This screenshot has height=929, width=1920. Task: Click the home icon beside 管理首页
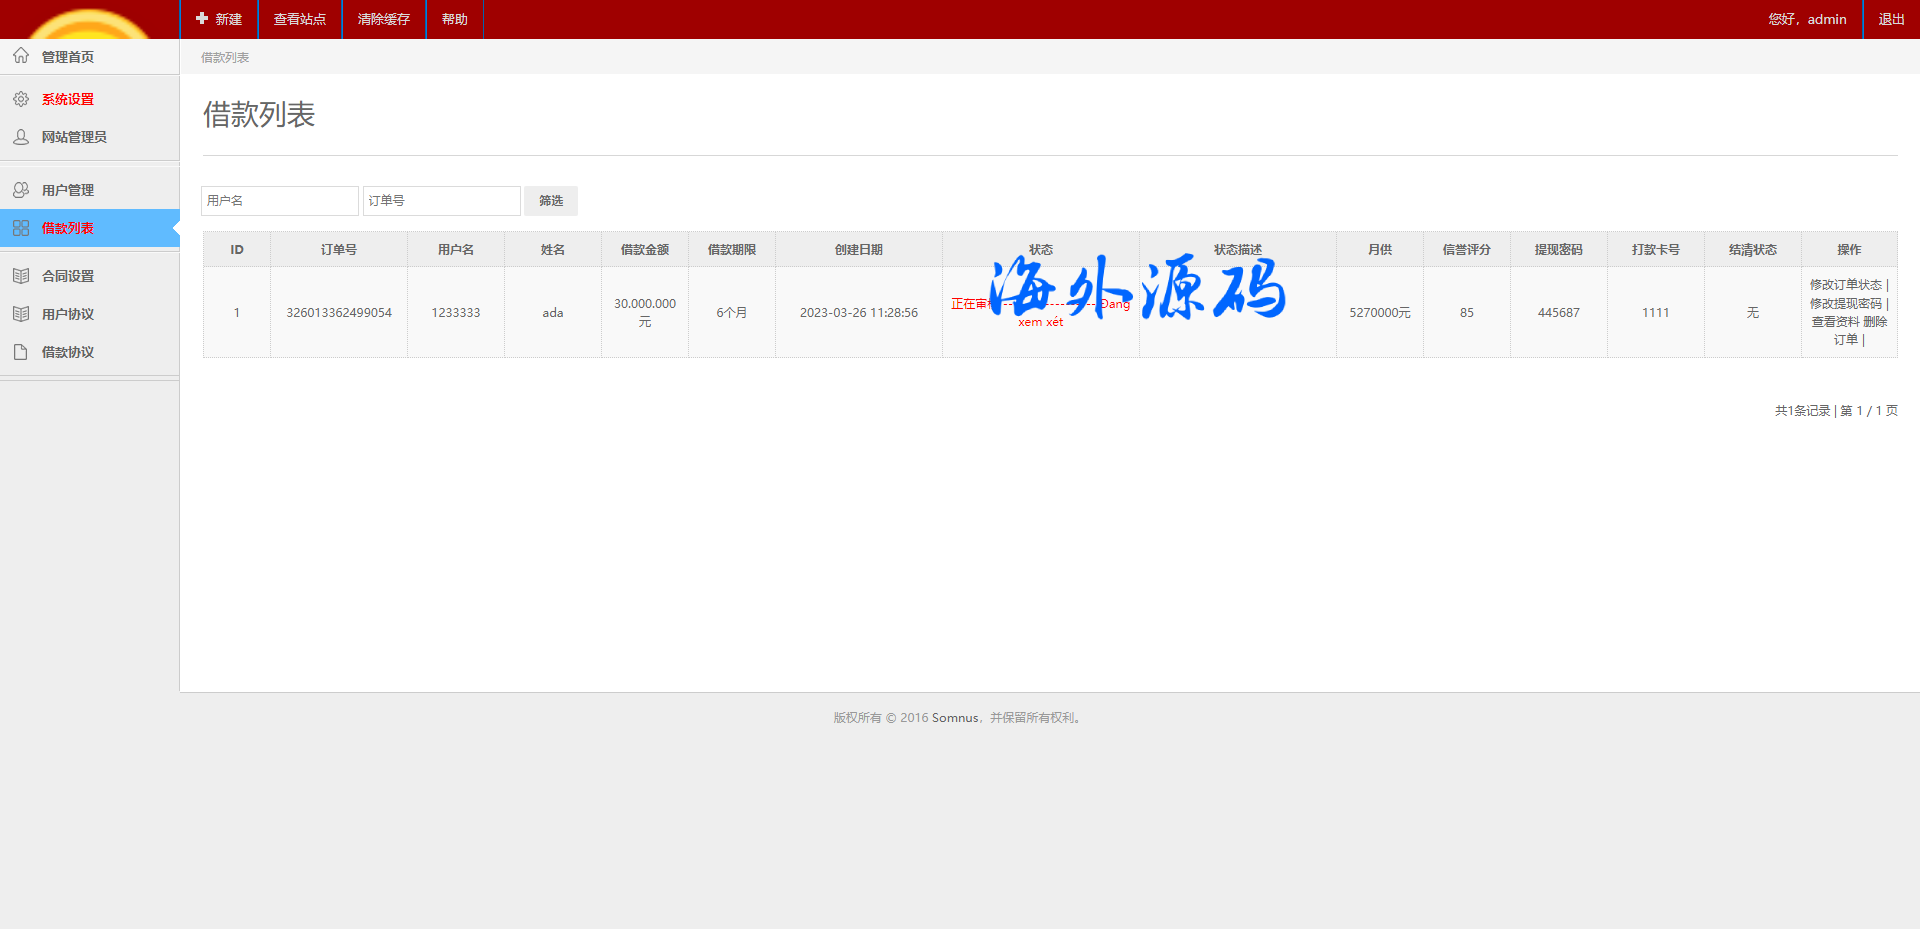[x=21, y=56]
